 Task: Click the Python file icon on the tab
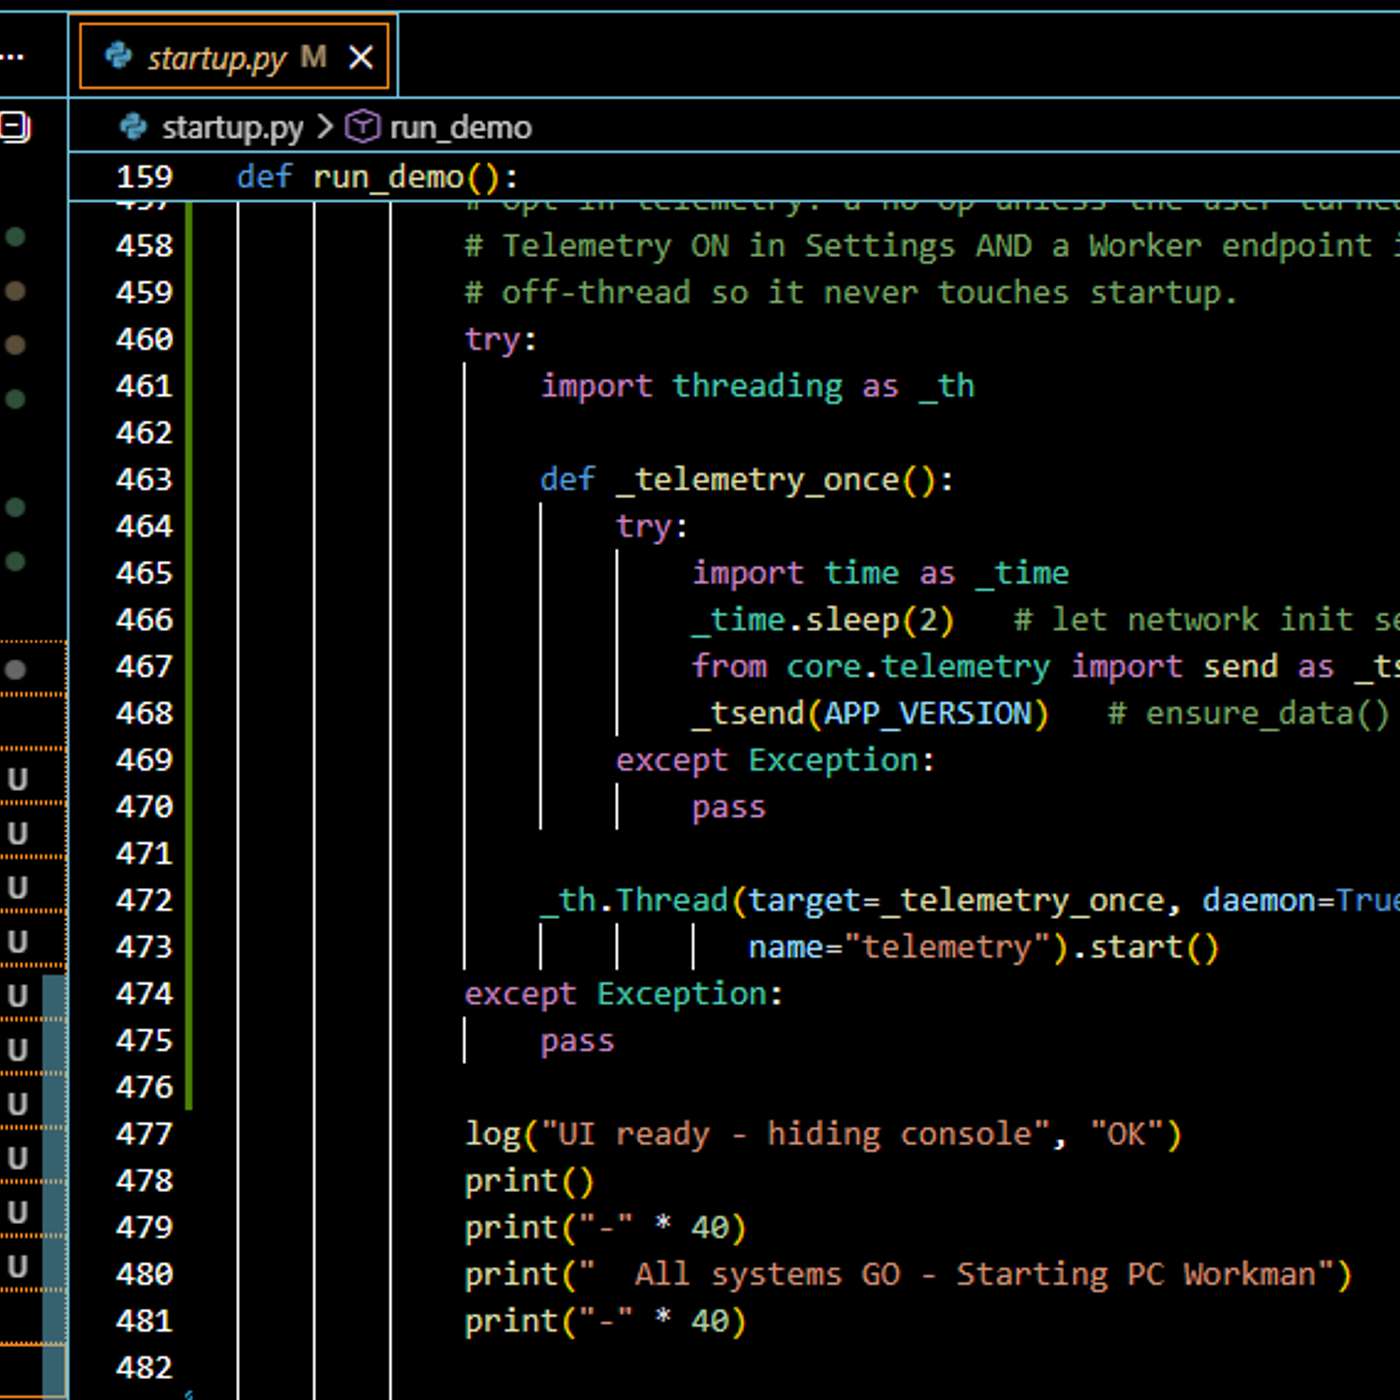click(x=119, y=55)
